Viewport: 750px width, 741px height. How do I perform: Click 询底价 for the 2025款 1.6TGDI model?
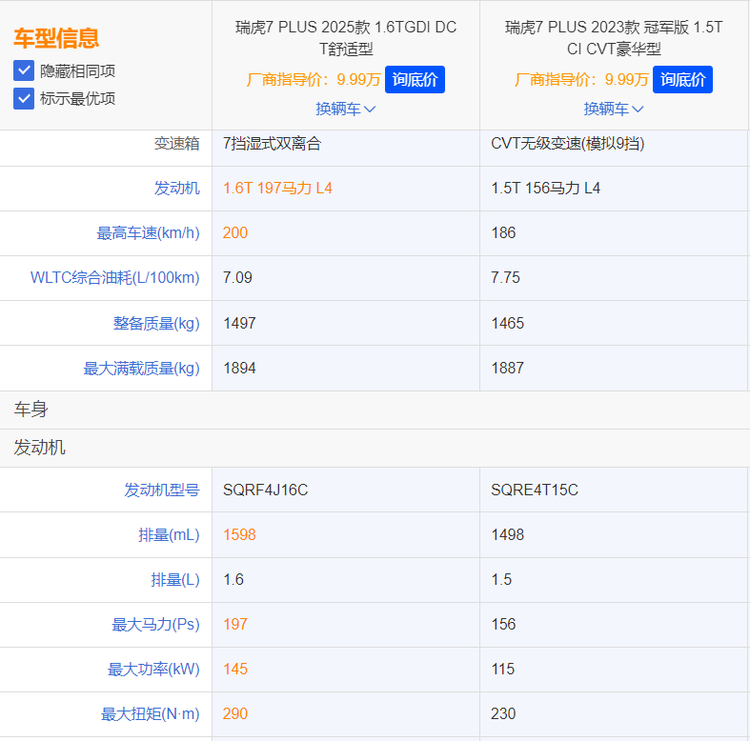point(415,80)
